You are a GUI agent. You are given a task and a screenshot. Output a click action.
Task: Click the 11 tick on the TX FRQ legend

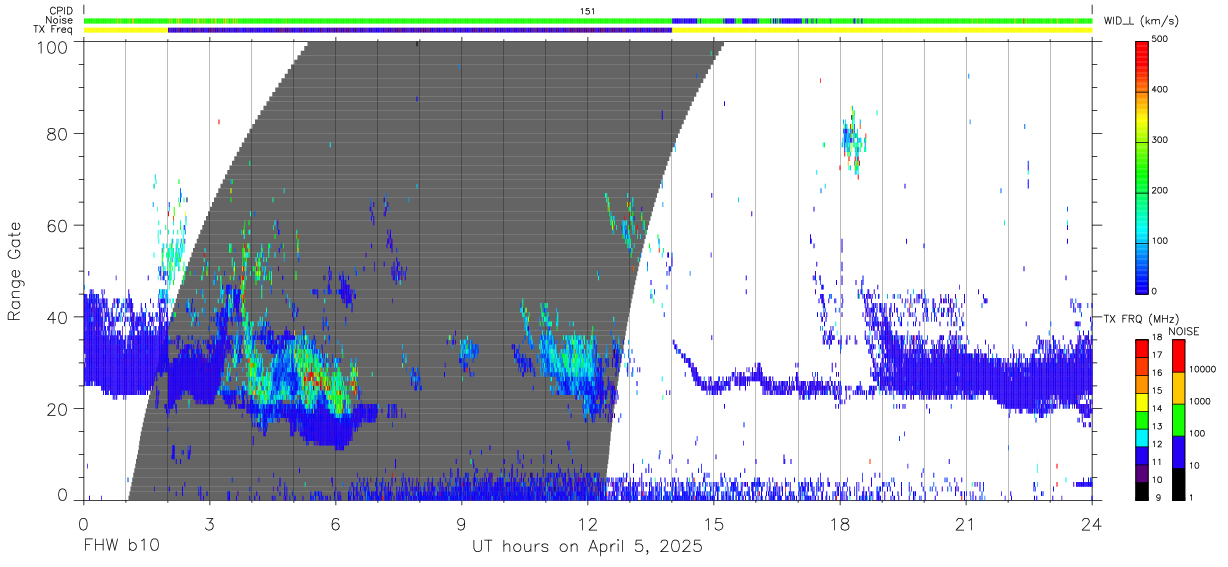[x=1157, y=461]
